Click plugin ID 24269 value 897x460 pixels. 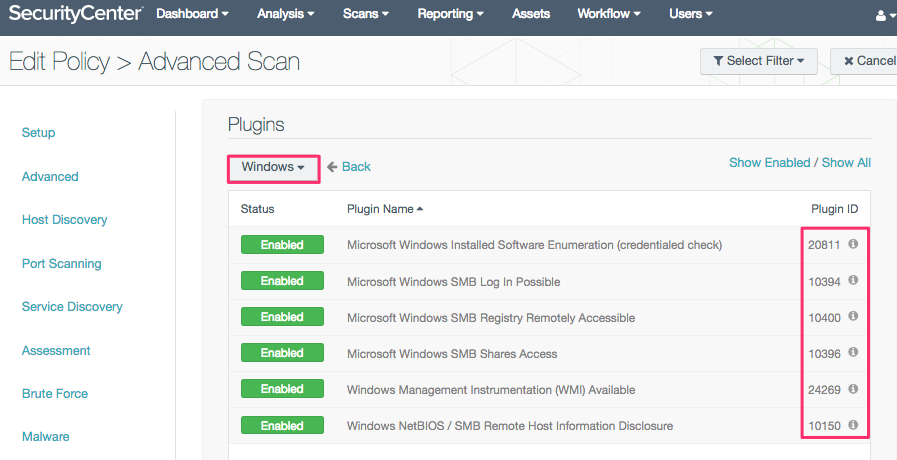pos(824,390)
